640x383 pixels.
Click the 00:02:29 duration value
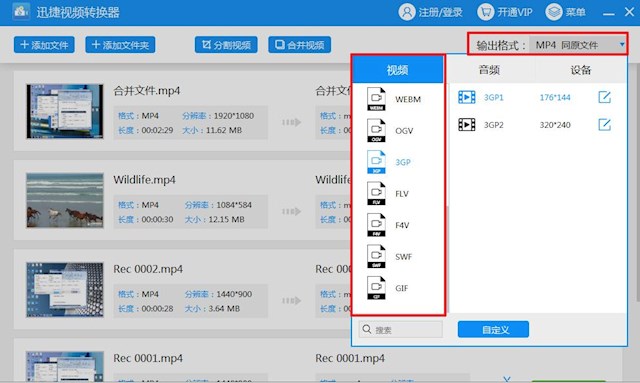pos(157,130)
